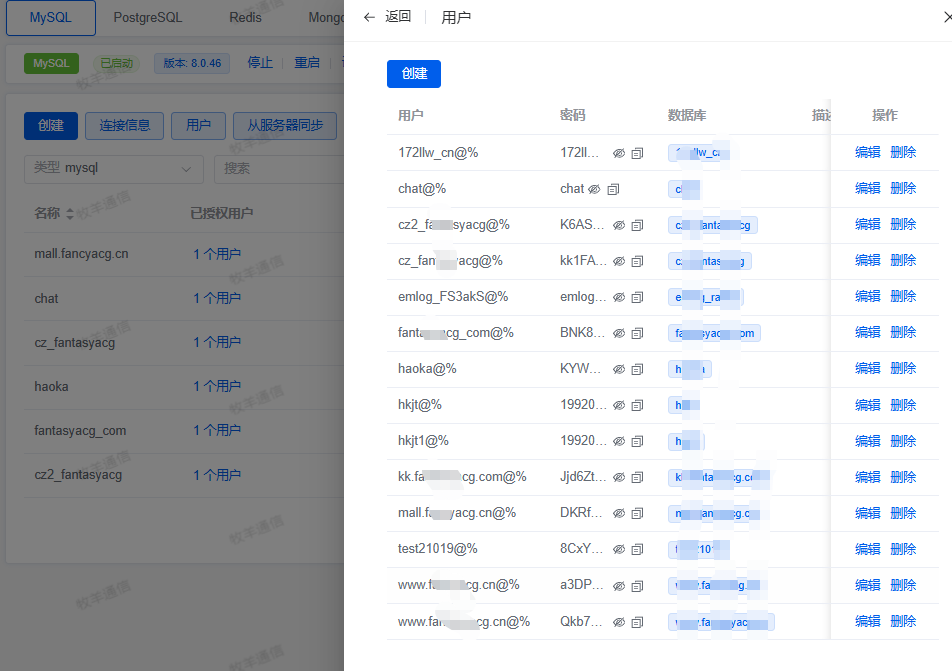Click the 搜索 search input field
The image size is (952, 671).
[x=279, y=169]
